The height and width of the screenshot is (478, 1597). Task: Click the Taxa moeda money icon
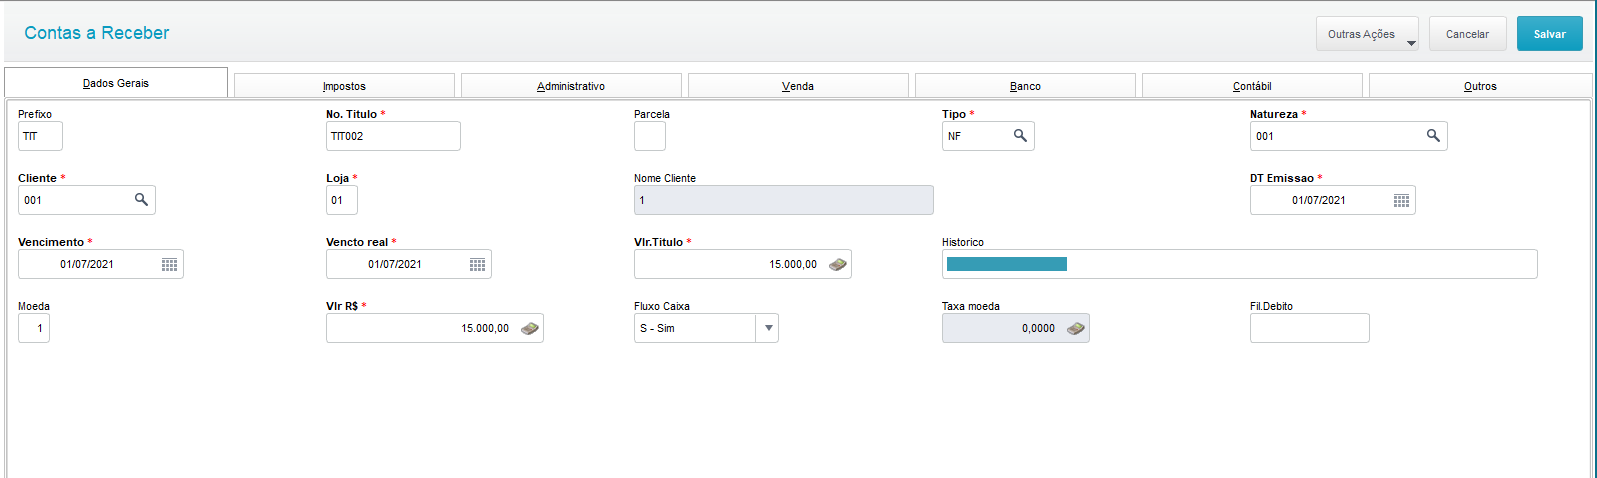click(1075, 328)
